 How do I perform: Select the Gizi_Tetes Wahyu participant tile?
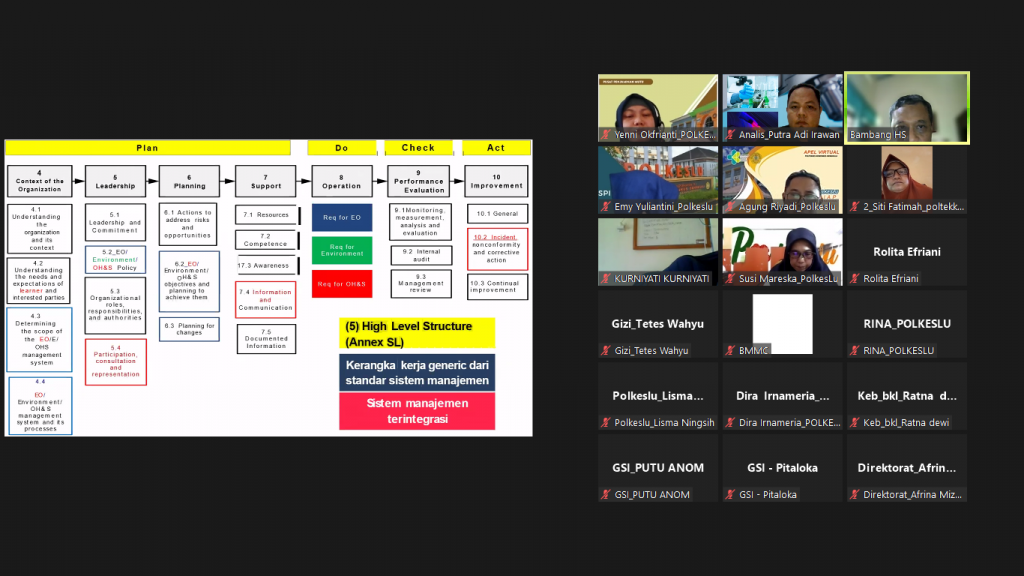(658, 324)
